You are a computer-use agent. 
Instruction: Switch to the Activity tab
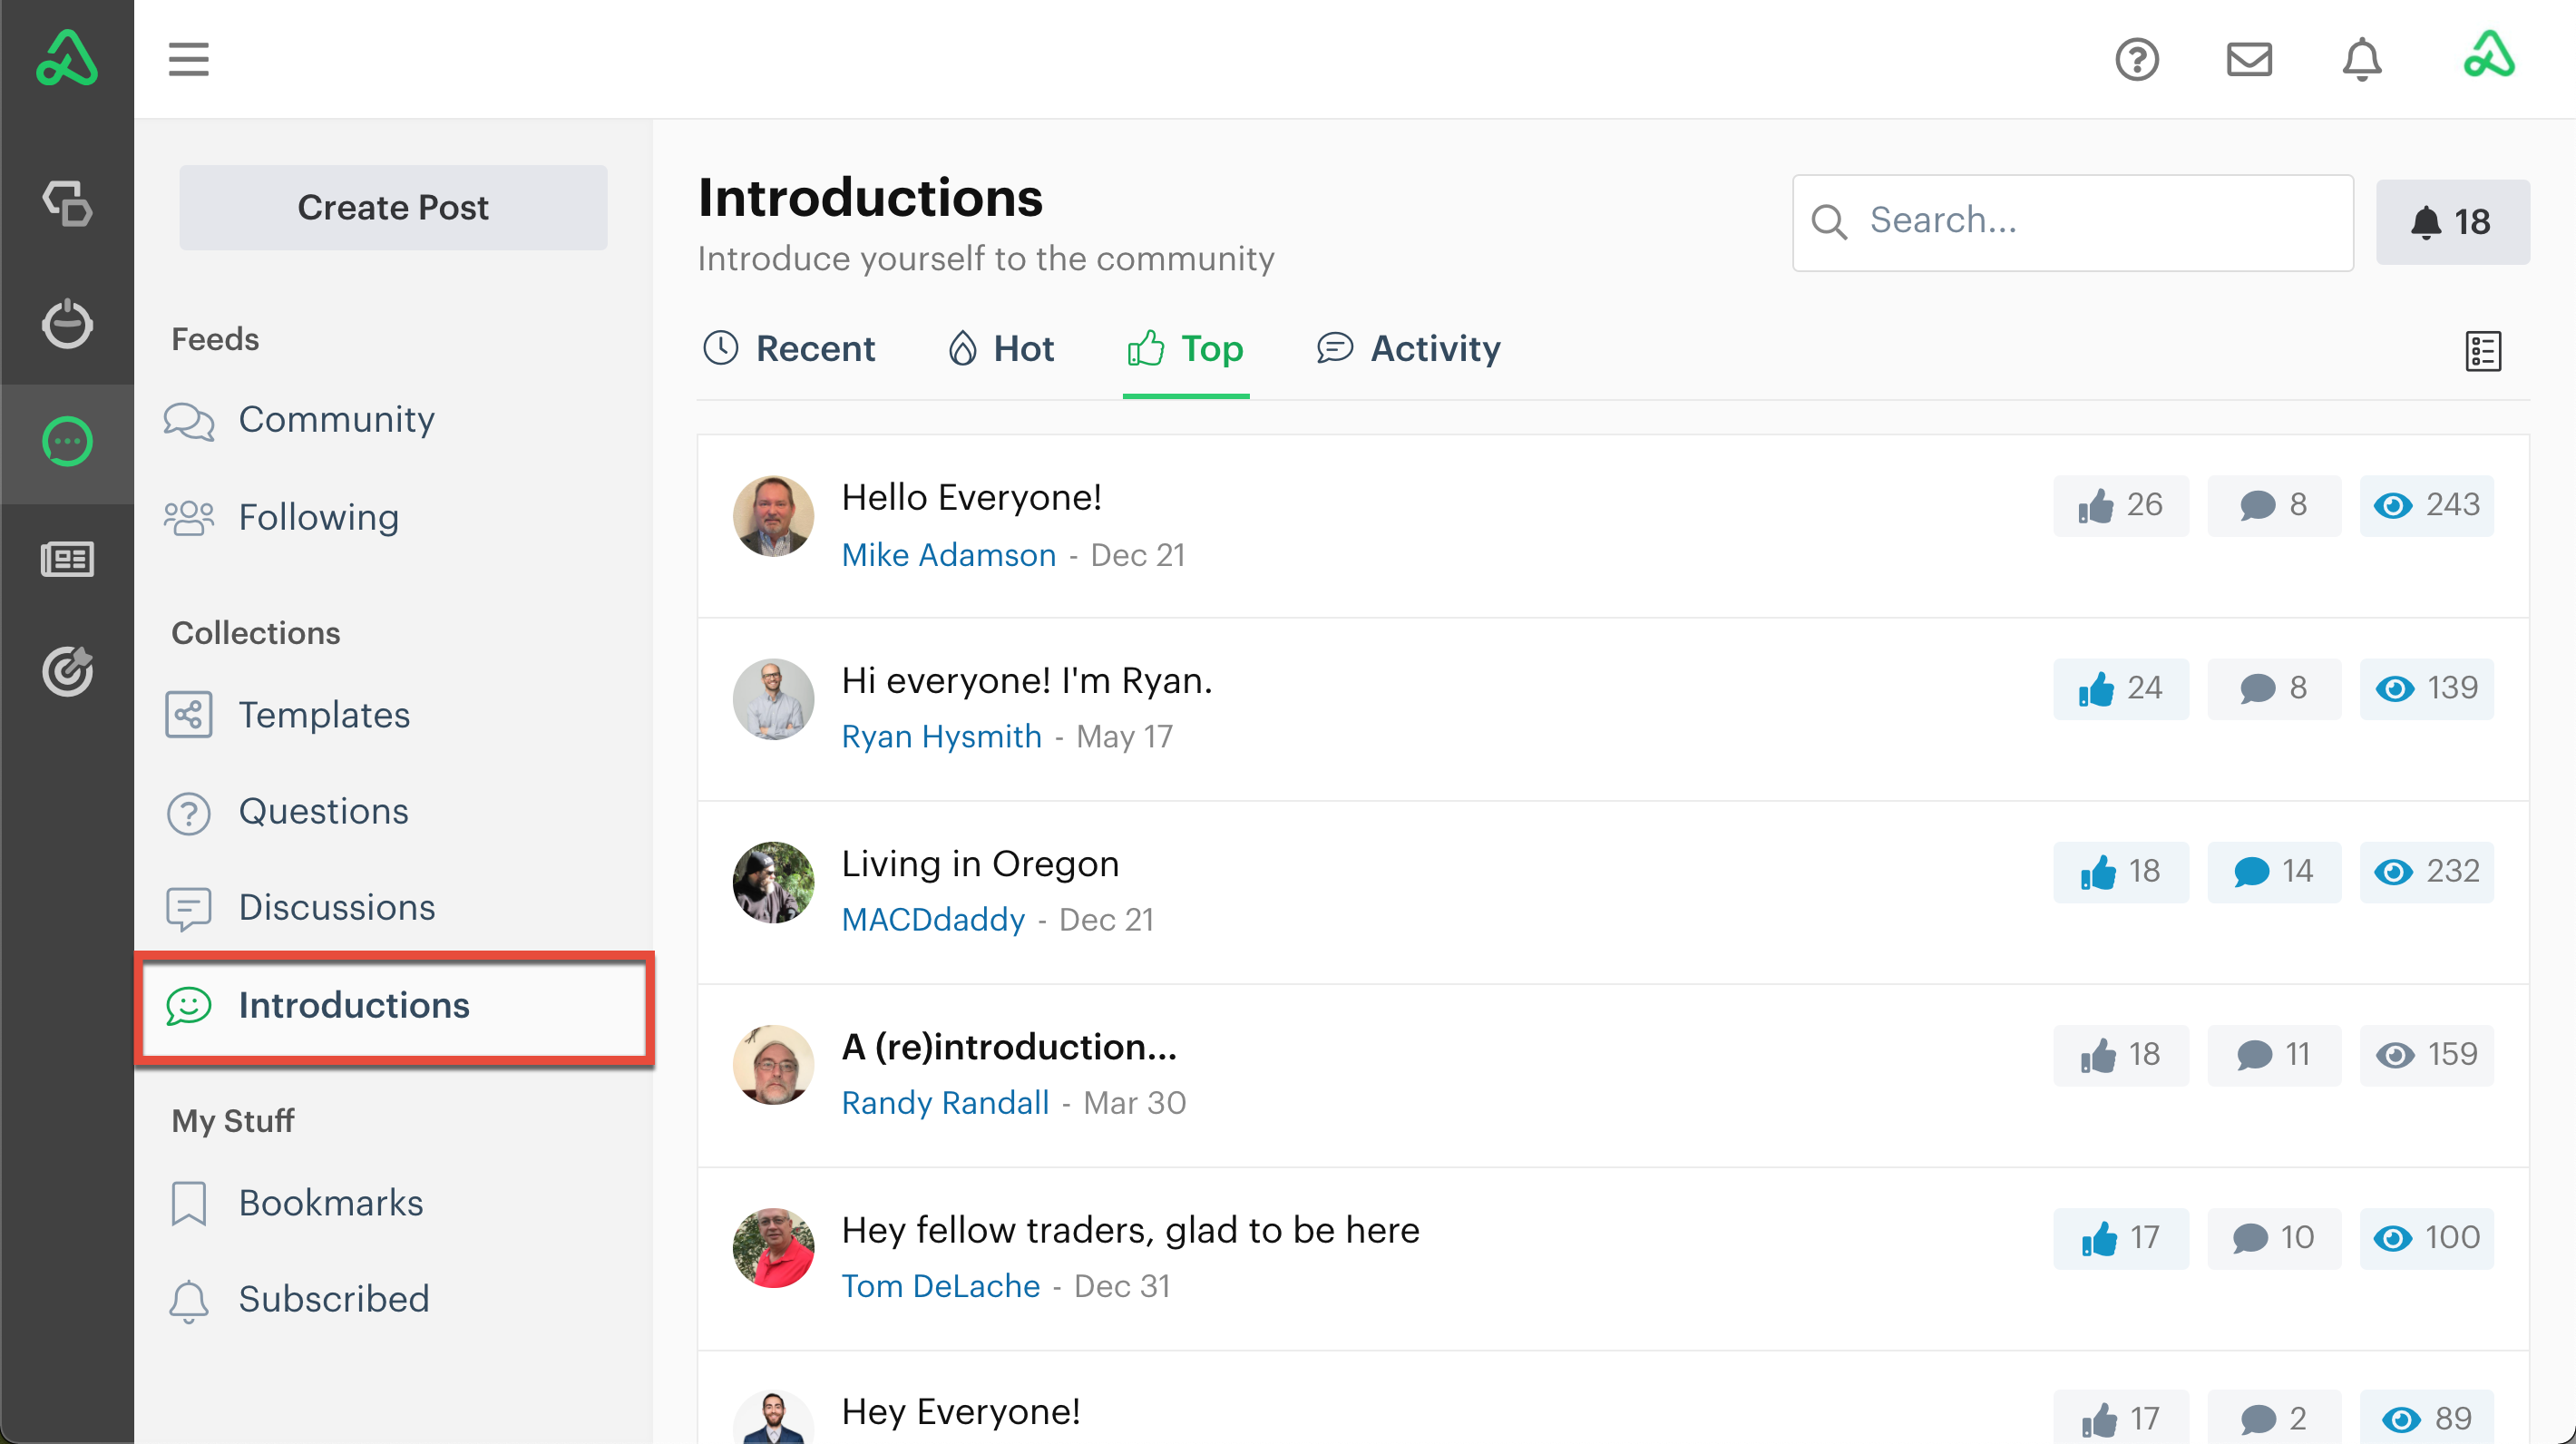[x=1409, y=349]
